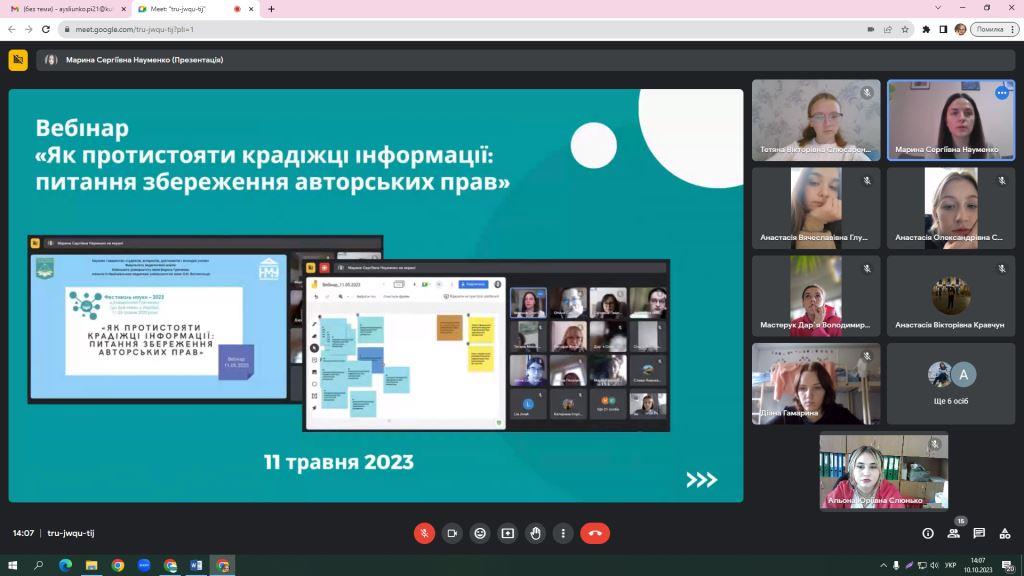Open options on Марина Сергіївна Науменко tile

pos(1001,93)
